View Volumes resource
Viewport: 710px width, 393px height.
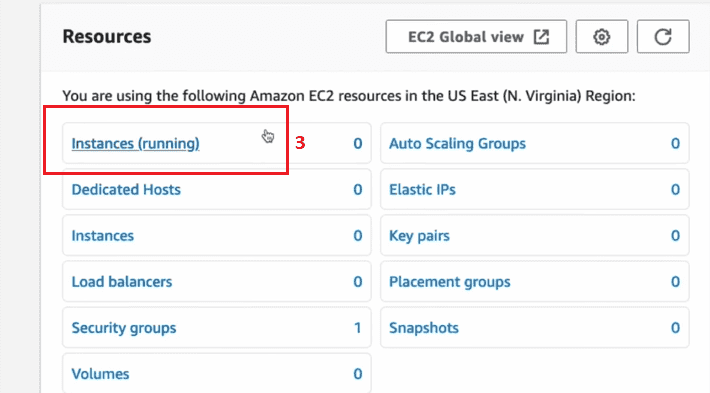[100, 374]
